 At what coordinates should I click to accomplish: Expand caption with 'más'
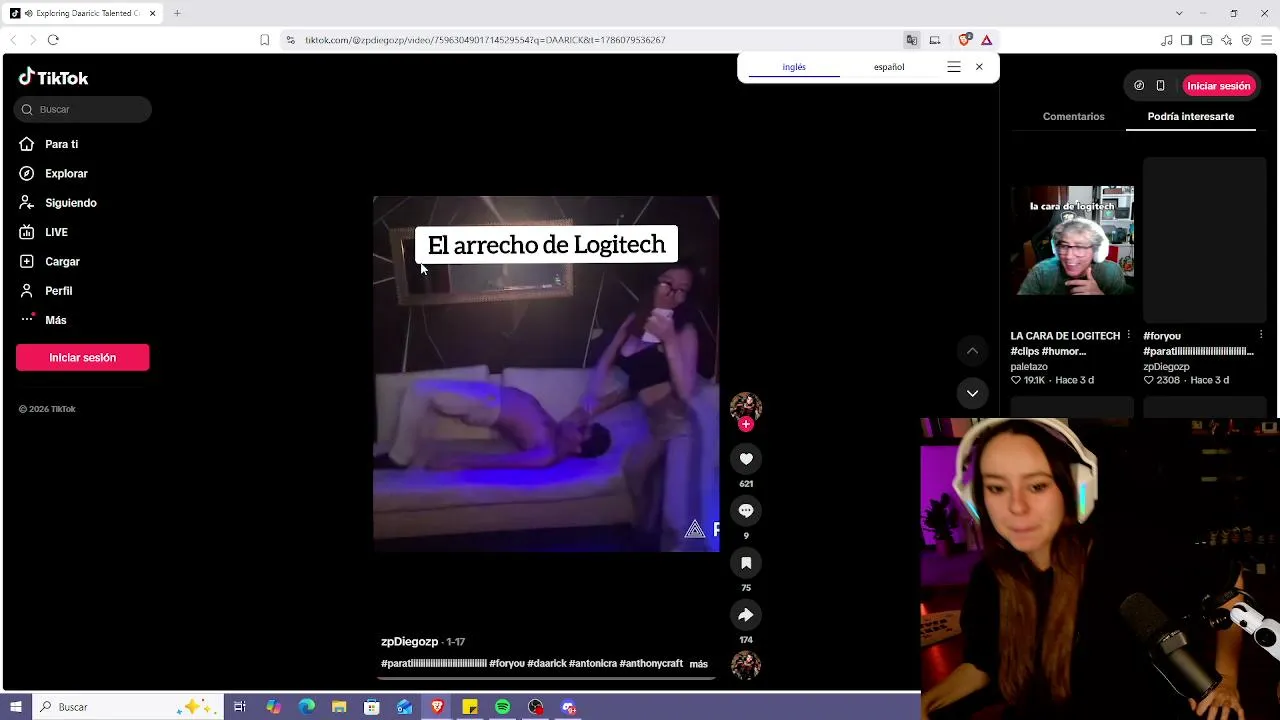tap(698, 664)
